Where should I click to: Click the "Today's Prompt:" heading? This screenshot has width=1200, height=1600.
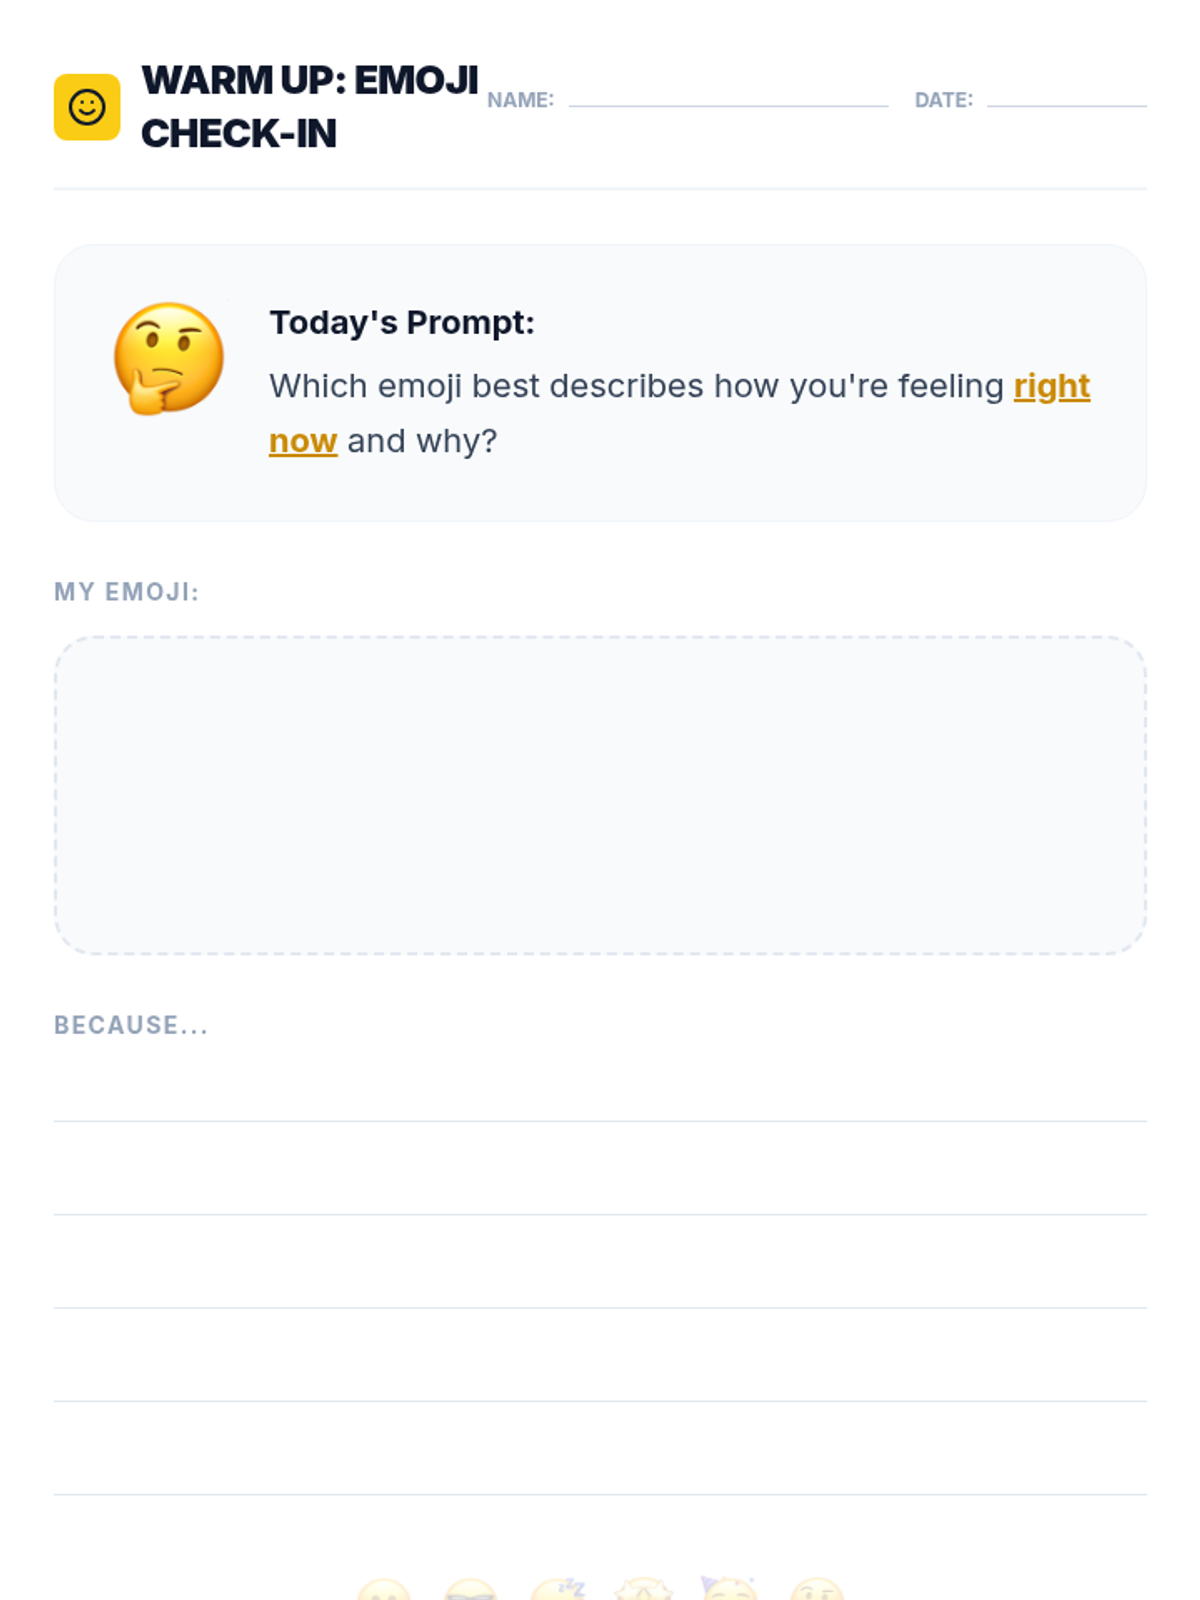[402, 323]
